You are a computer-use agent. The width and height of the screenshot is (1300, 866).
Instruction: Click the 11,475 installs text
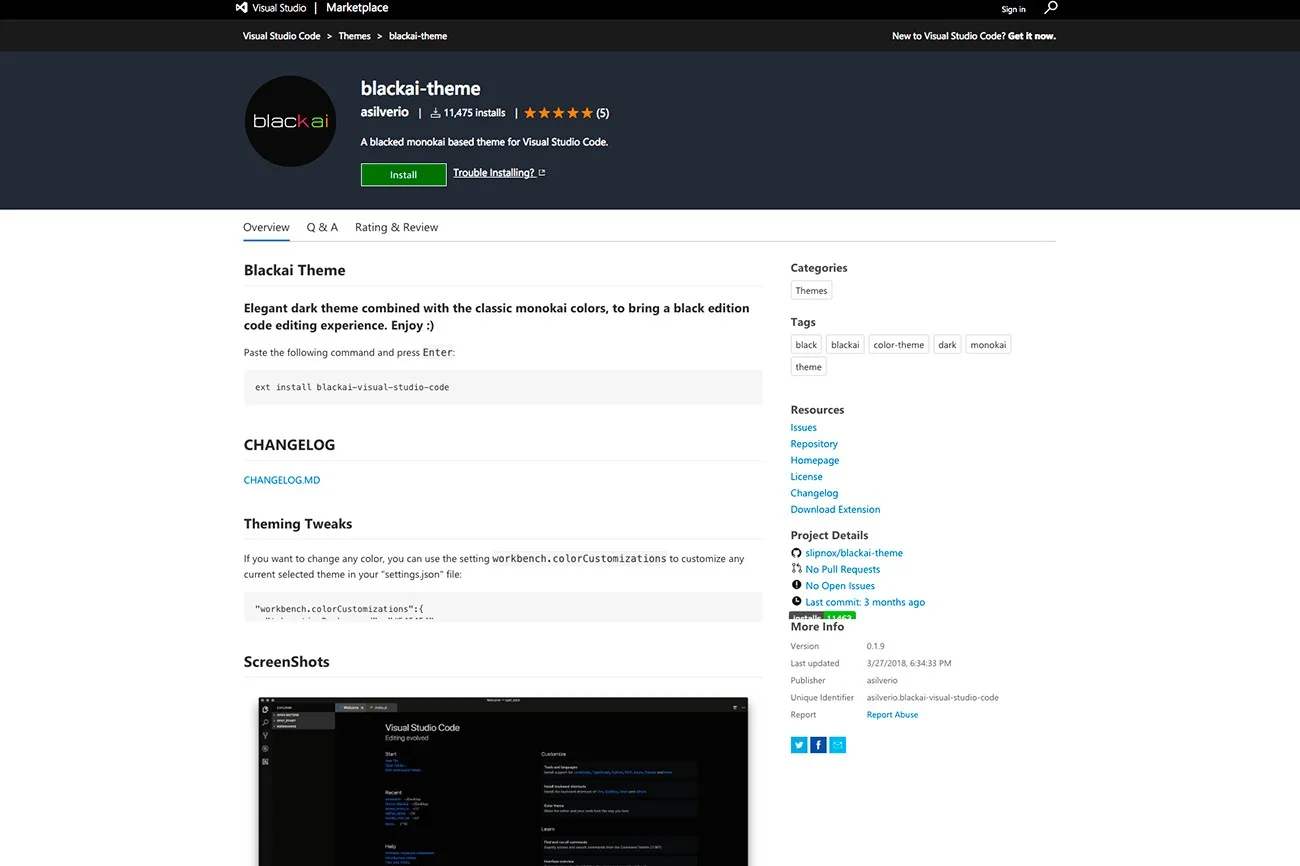[475, 113]
